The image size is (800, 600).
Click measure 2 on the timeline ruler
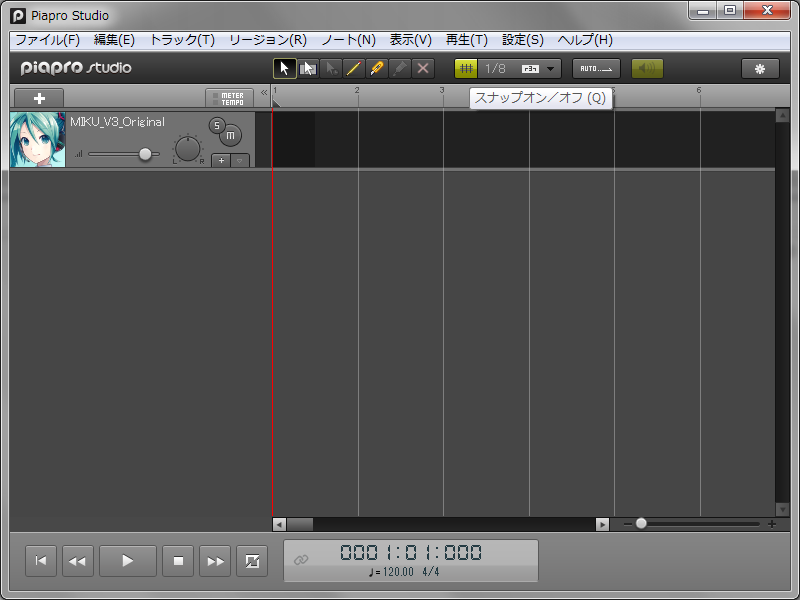pyautogui.click(x=357, y=90)
